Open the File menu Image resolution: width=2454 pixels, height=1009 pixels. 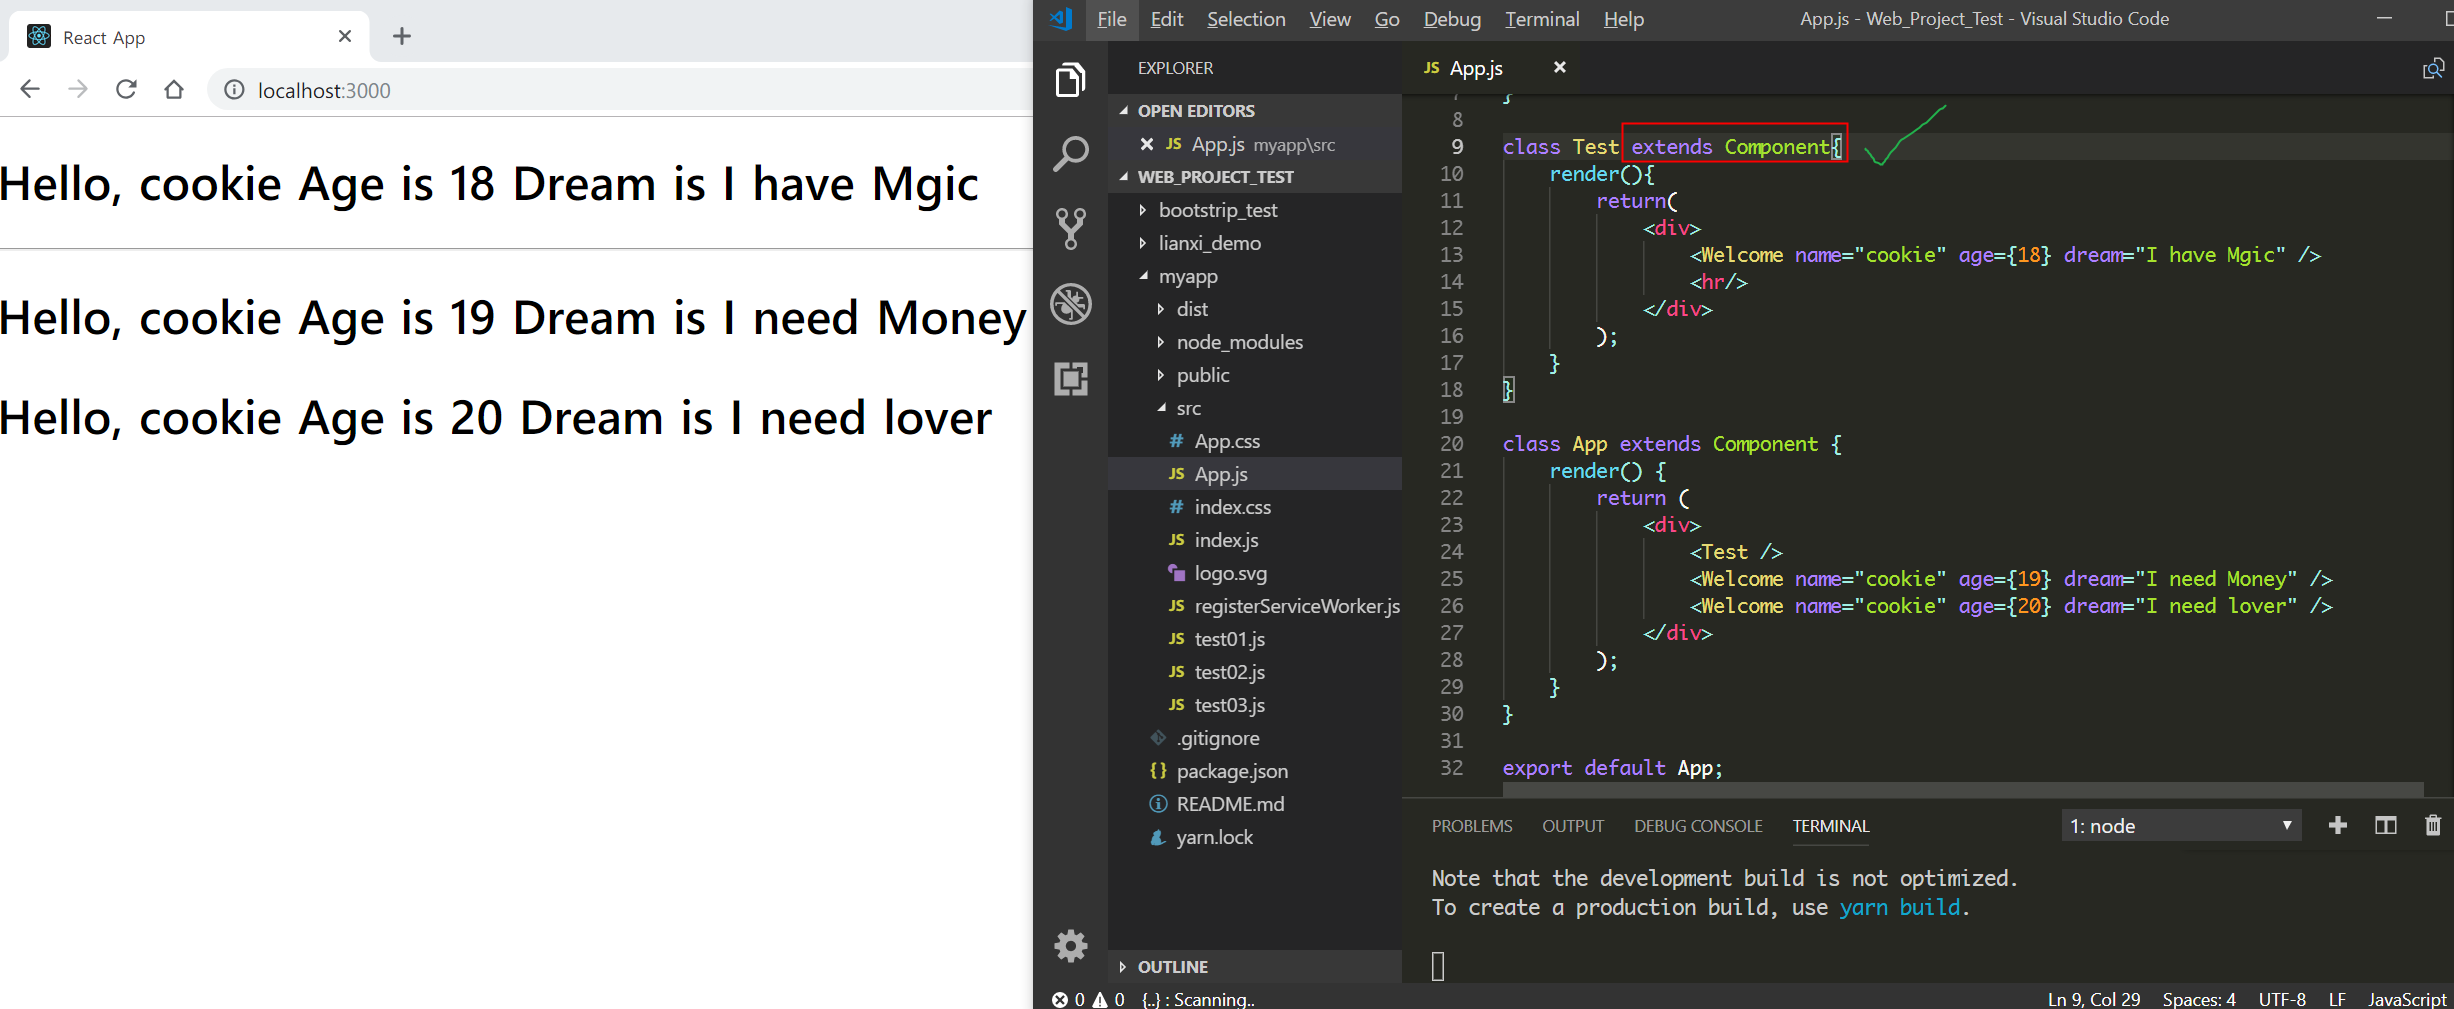pos(1111,19)
